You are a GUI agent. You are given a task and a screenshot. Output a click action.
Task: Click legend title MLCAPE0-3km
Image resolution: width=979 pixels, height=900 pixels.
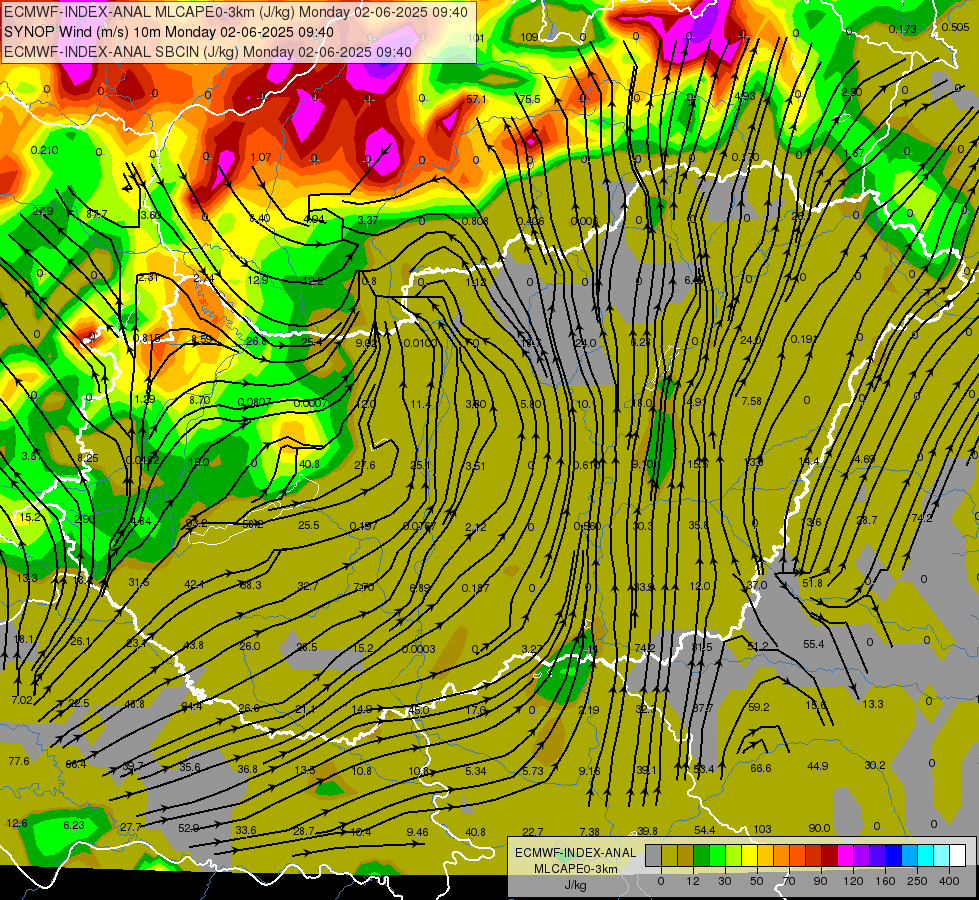pyautogui.click(x=576, y=869)
